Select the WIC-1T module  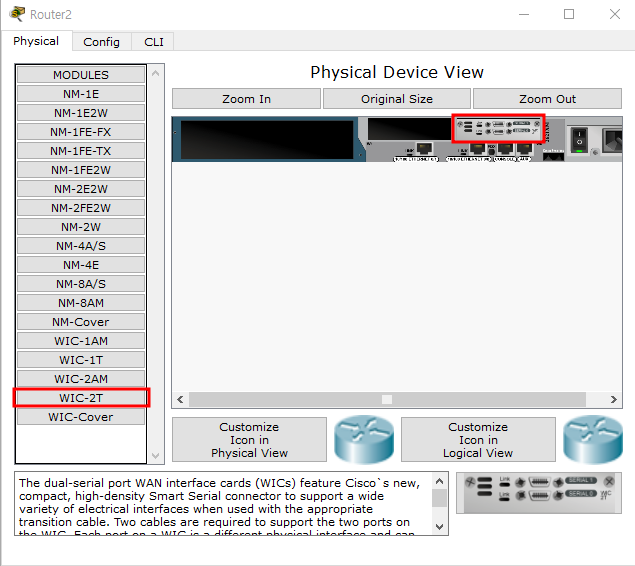(81, 360)
